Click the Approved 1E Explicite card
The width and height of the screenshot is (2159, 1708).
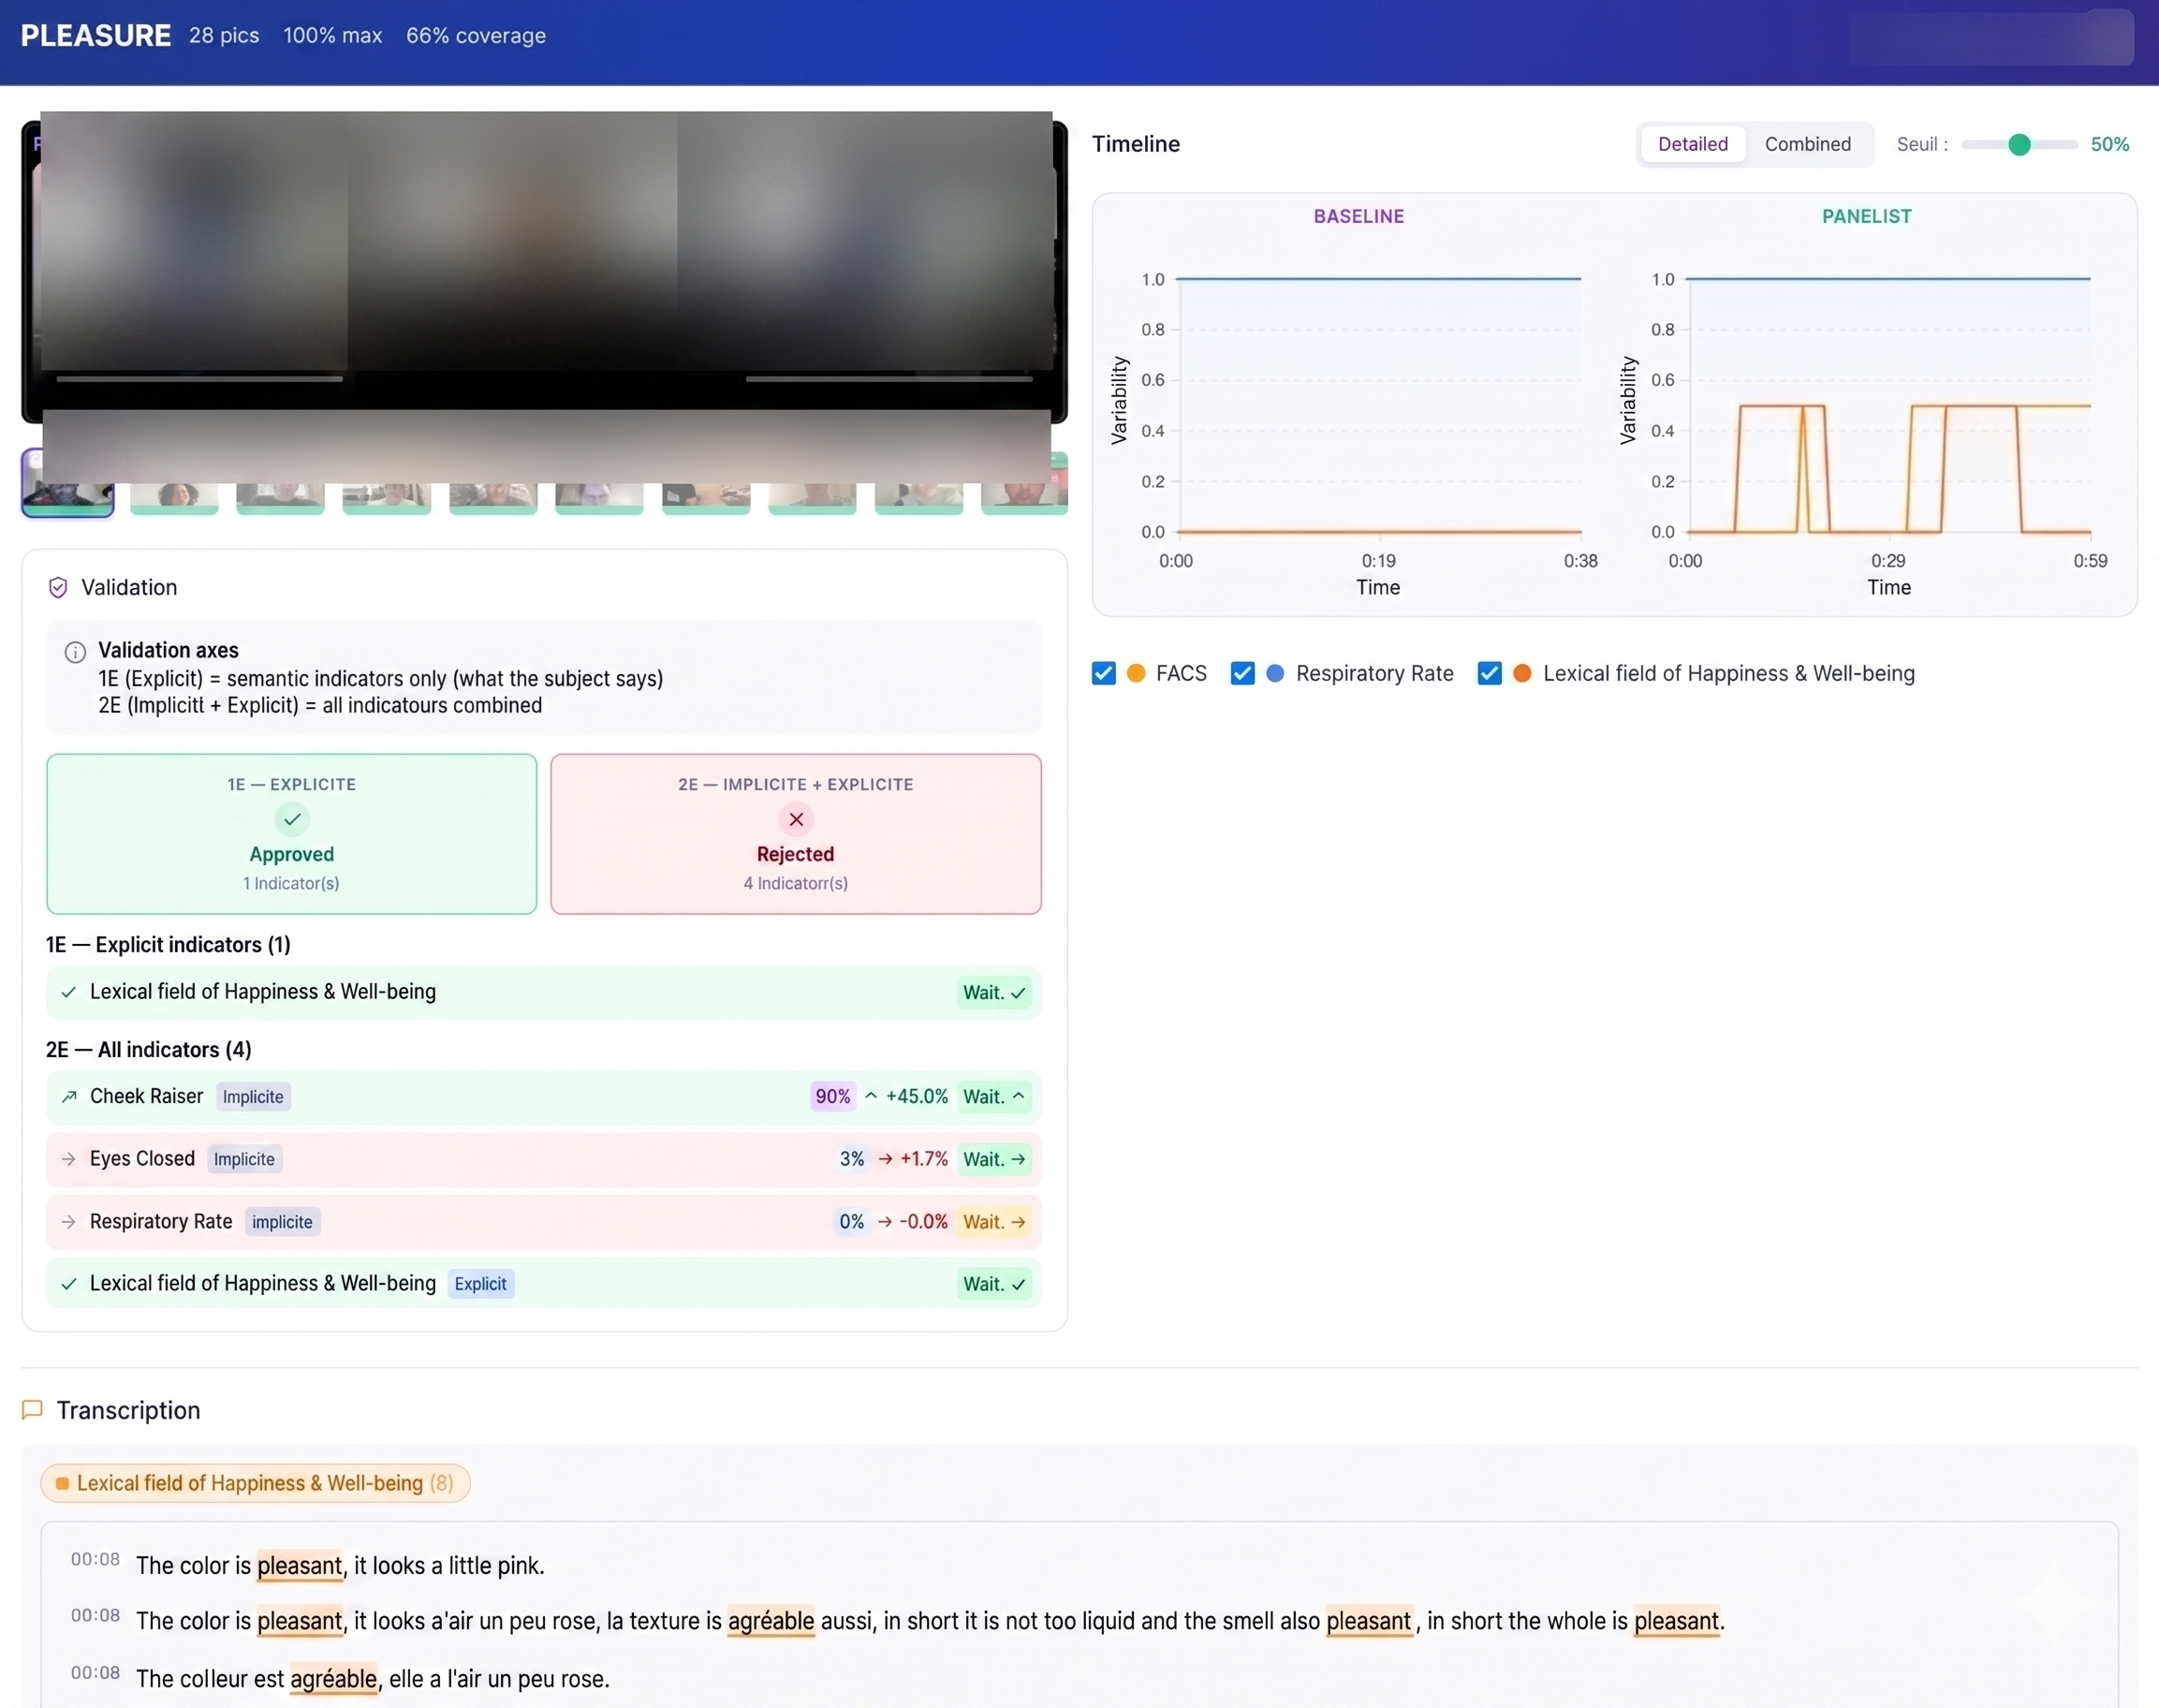click(x=291, y=834)
